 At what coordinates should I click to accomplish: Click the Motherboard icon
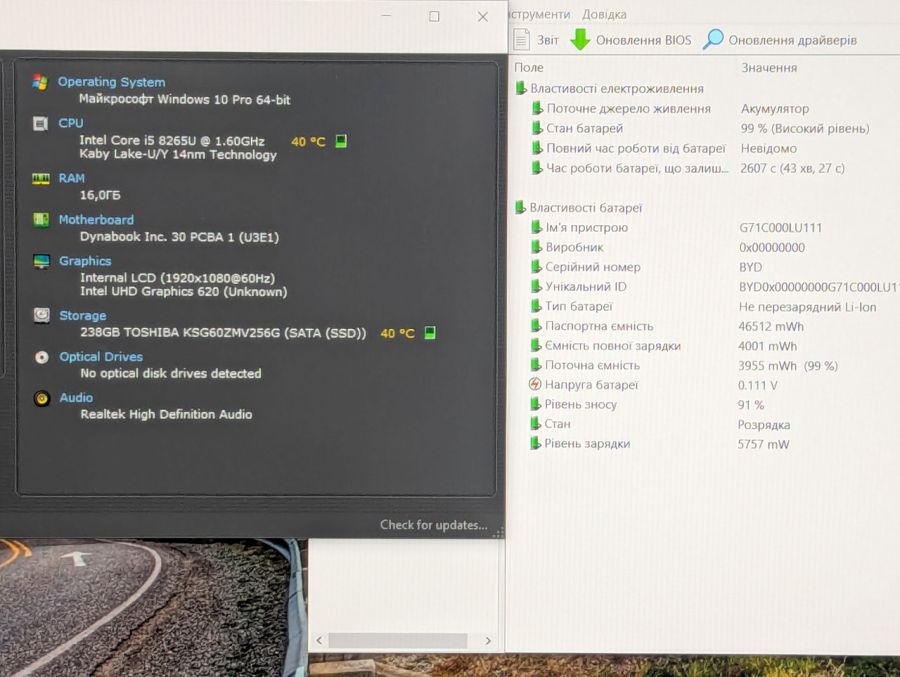pyautogui.click(x=41, y=220)
